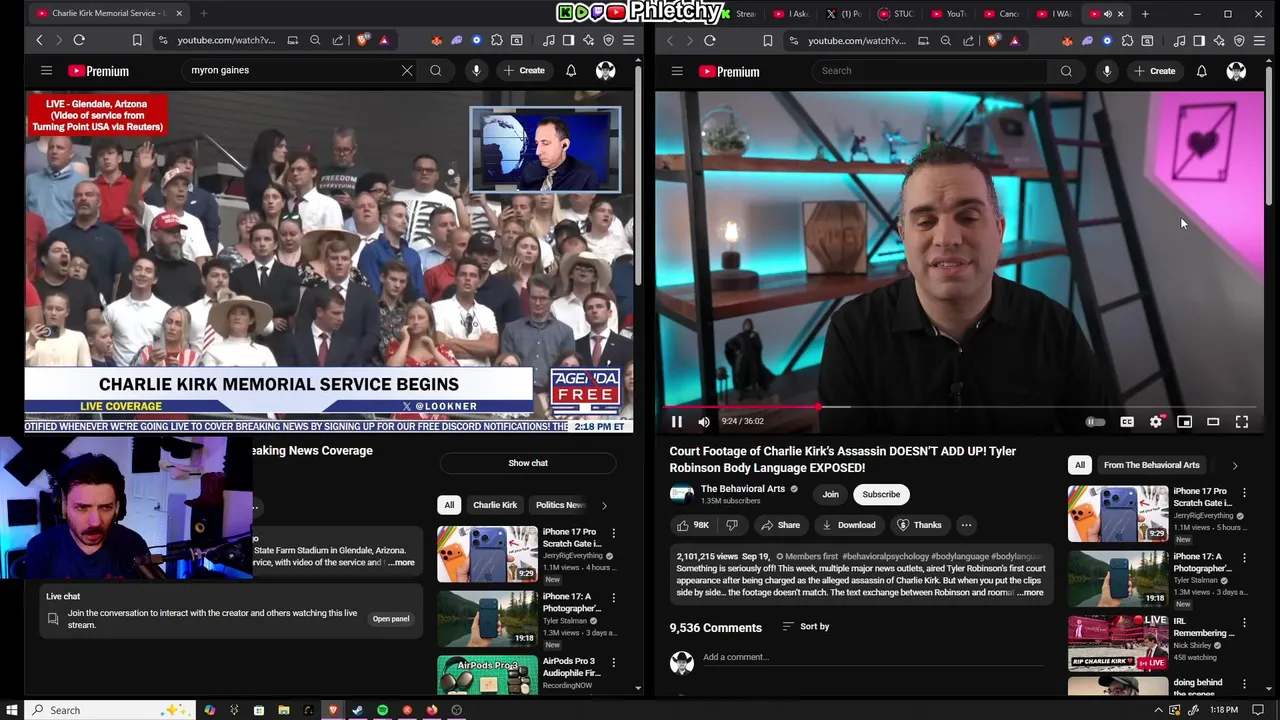
Task: Open Create menu in left YouTube window
Action: 524,70
